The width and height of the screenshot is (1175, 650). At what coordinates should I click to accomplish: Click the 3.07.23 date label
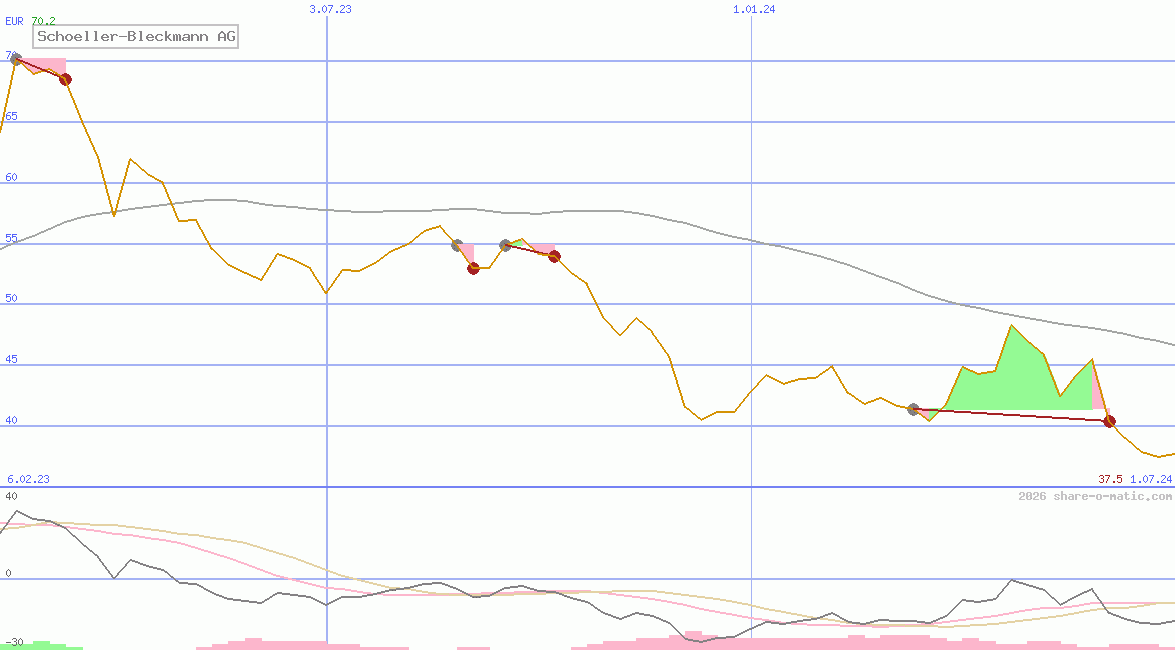coord(330,9)
